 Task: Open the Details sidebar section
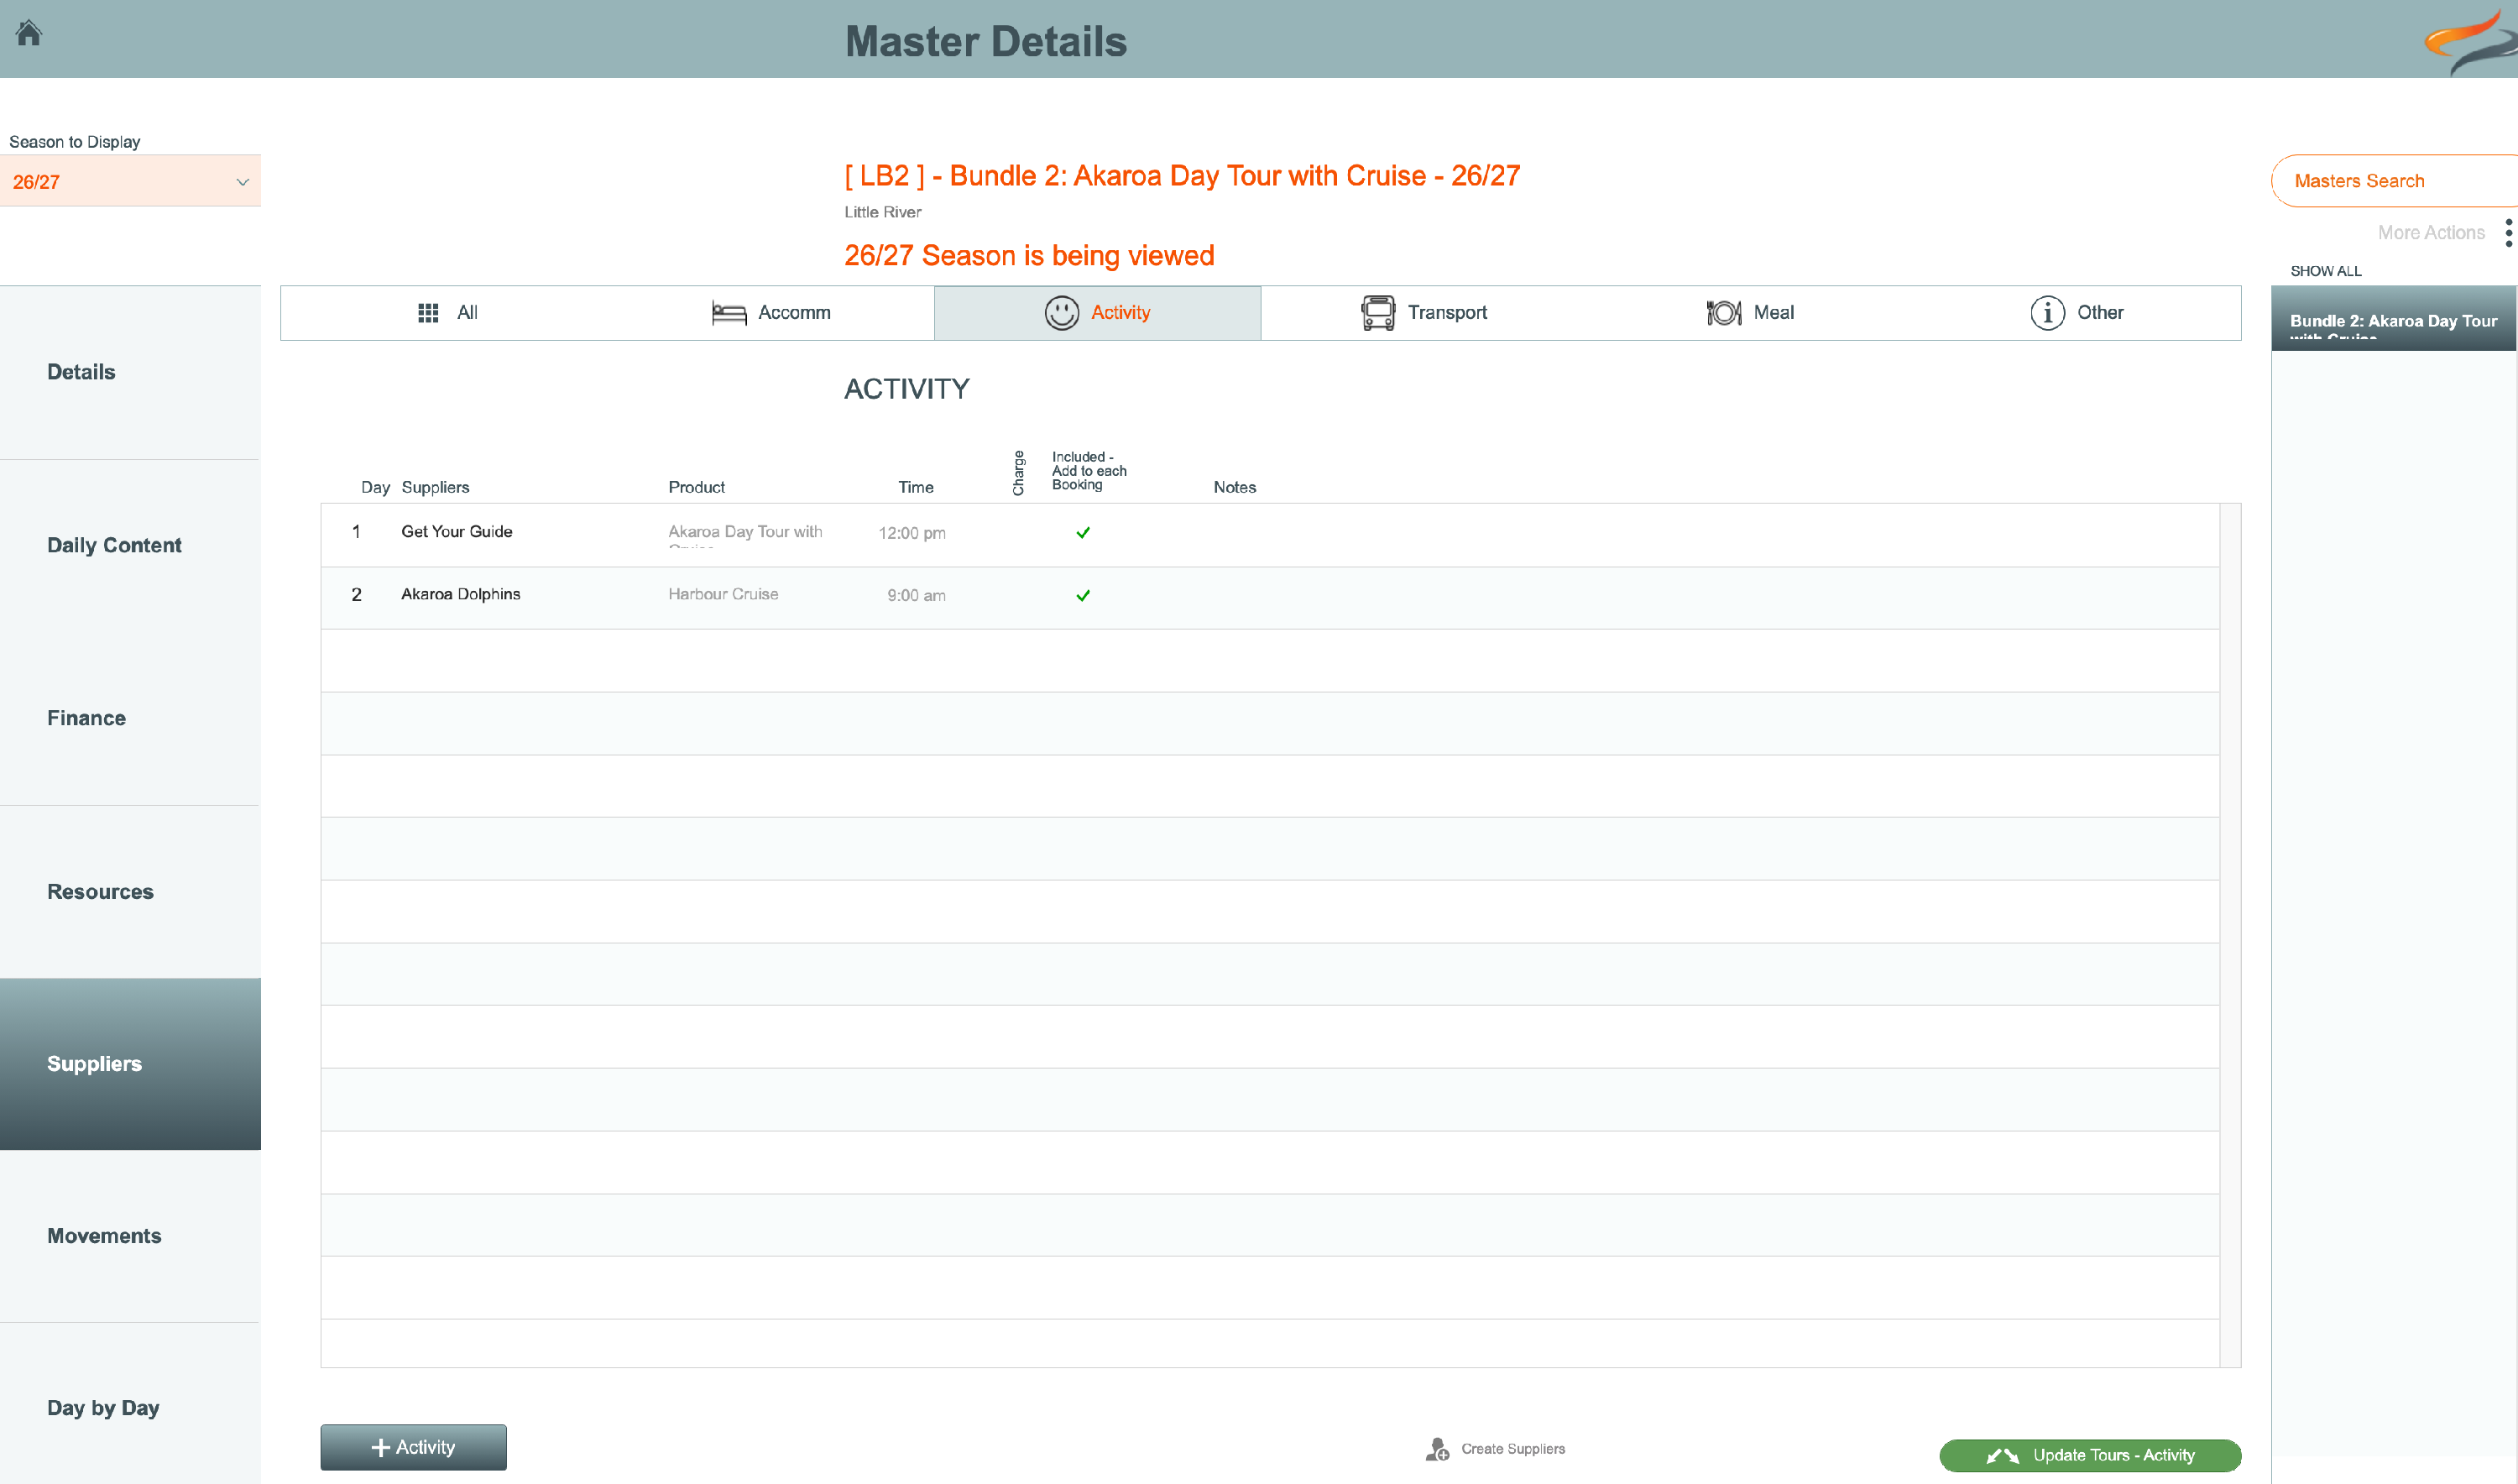[x=130, y=372]
